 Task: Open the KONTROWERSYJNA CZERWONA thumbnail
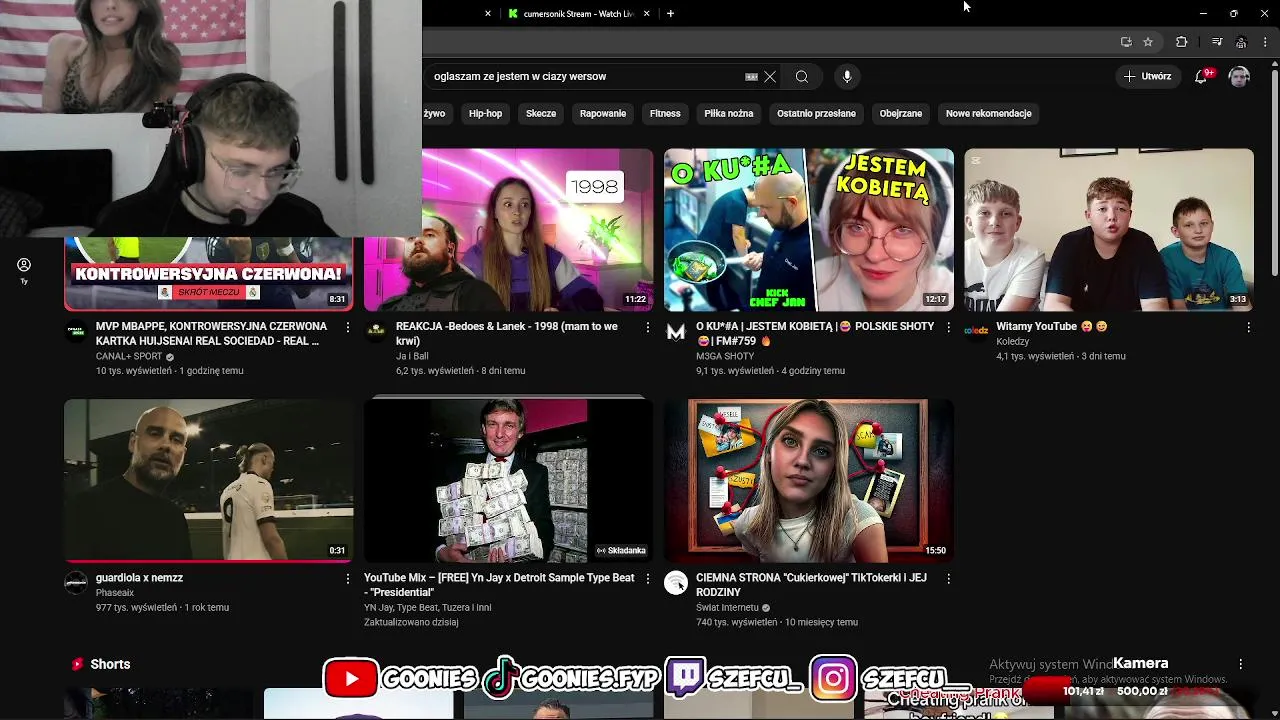point(208,274)
